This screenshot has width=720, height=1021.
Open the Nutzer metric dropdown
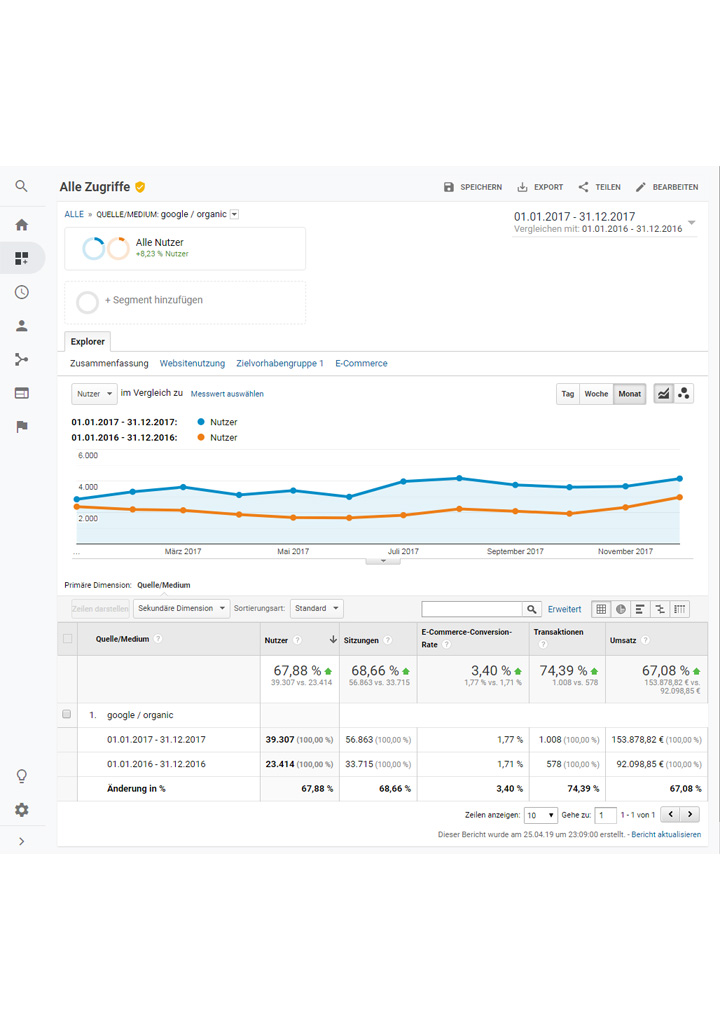click(94, 393)
